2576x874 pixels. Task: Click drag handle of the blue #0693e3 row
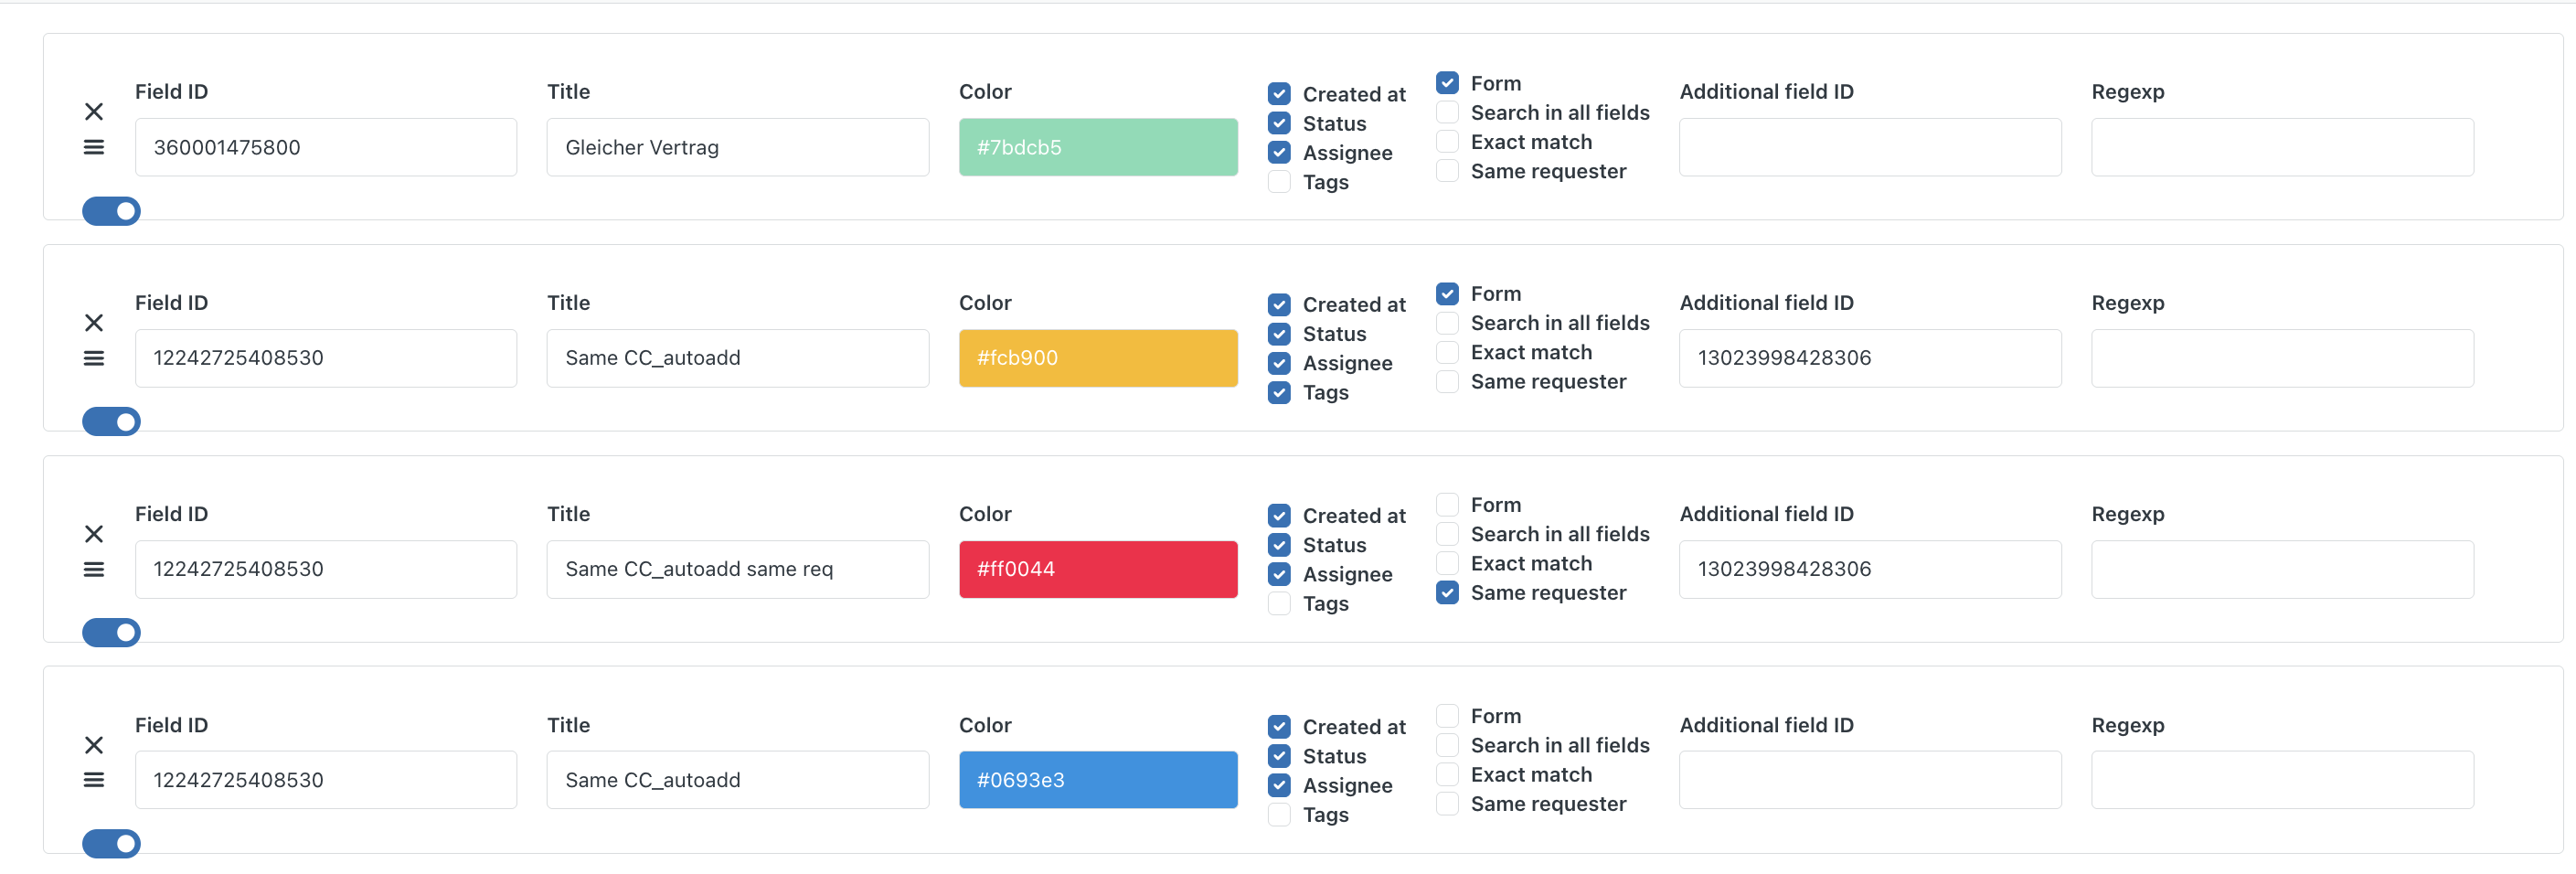click(94, 780)
